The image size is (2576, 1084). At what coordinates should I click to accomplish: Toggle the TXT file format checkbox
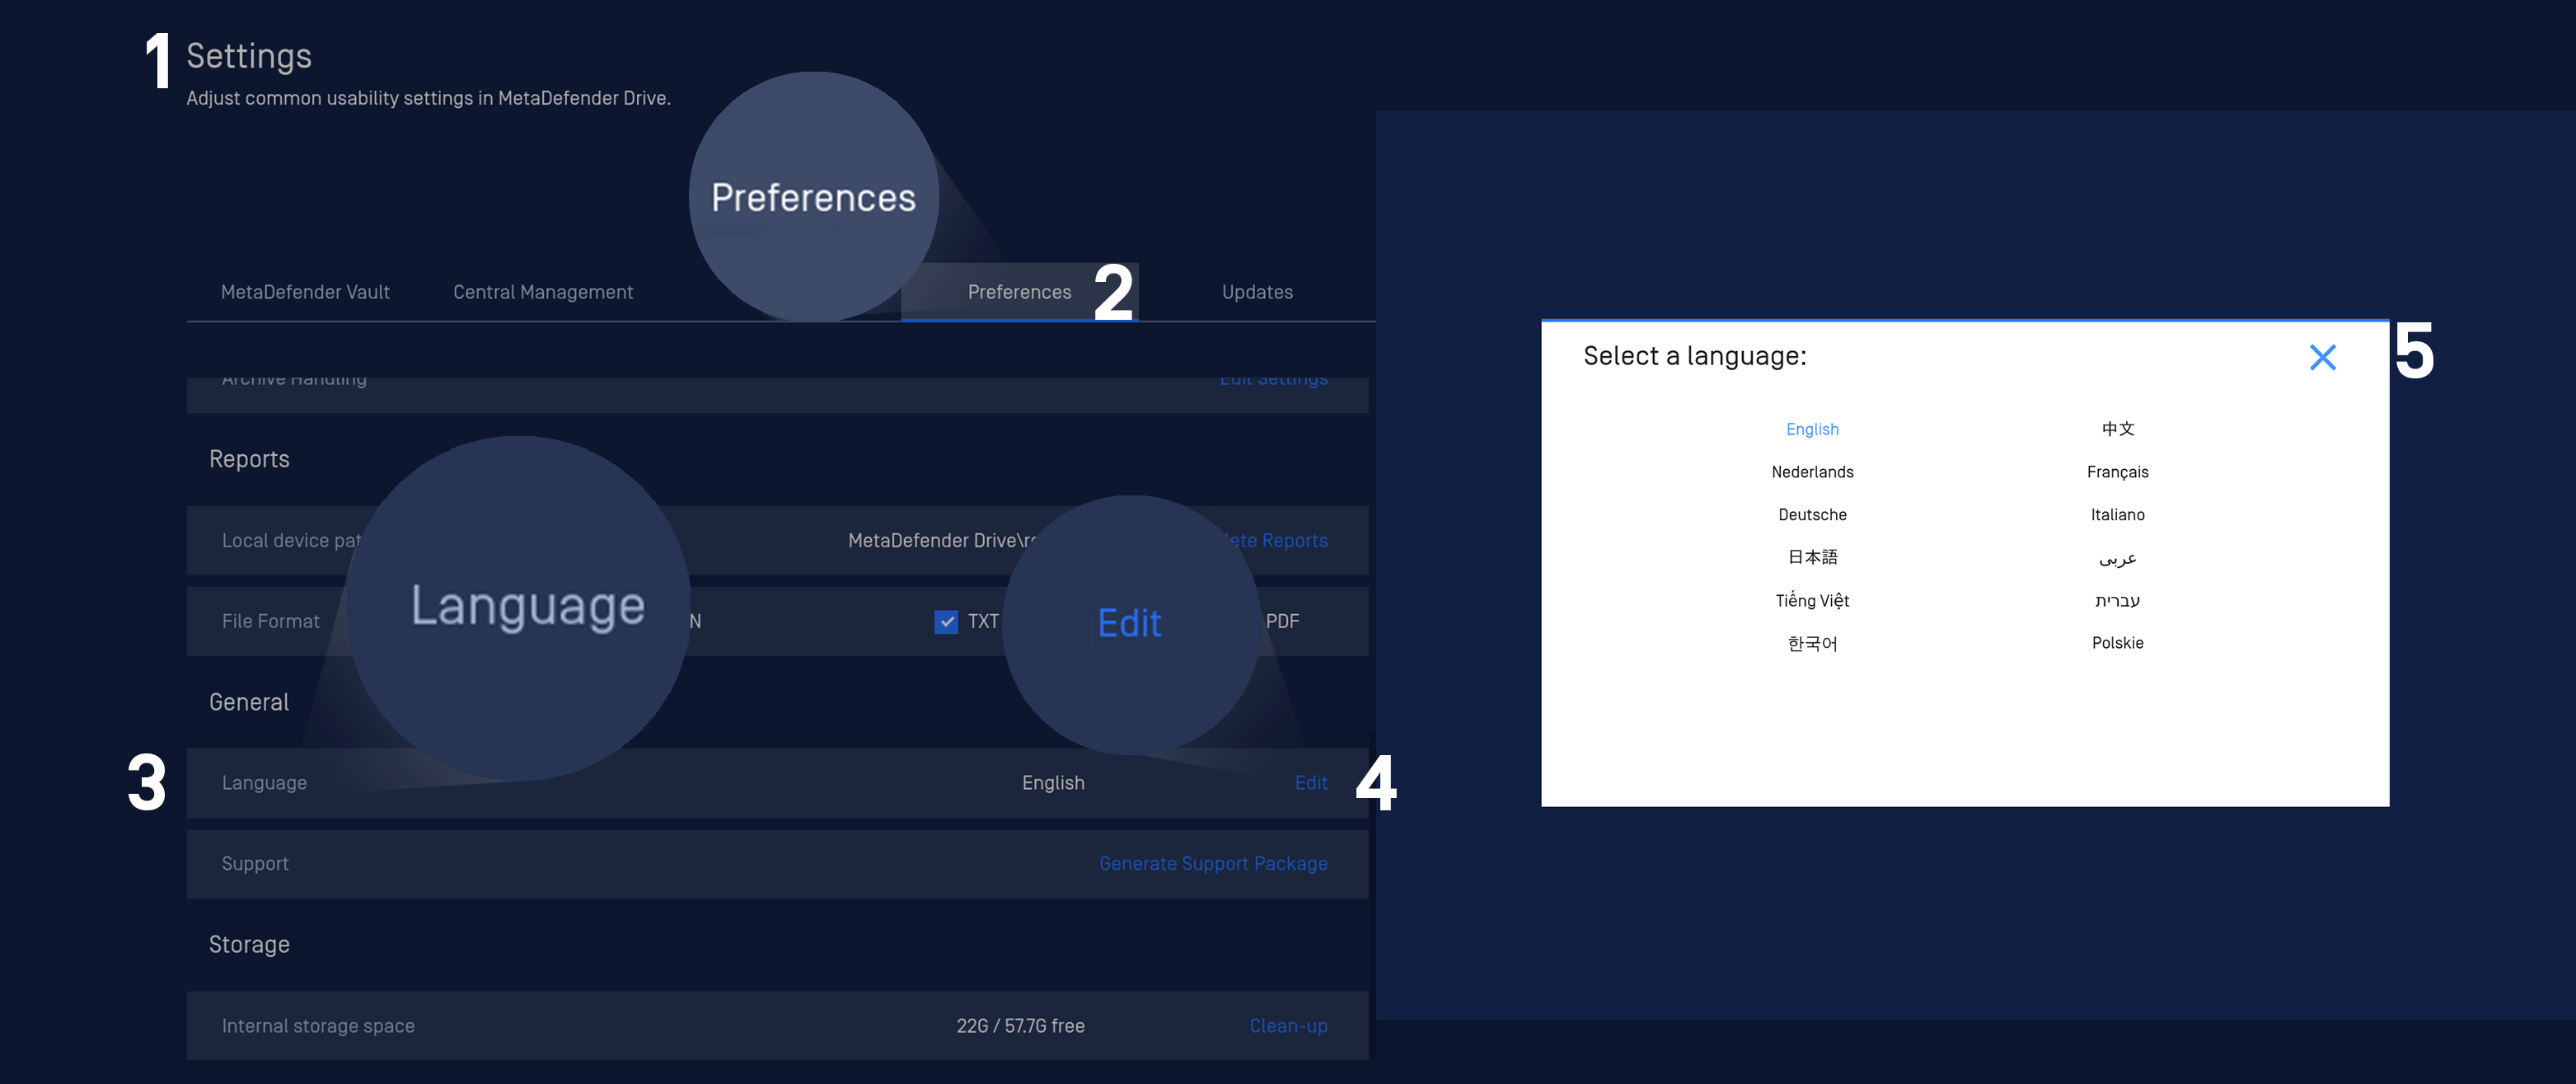coord(946,622)
